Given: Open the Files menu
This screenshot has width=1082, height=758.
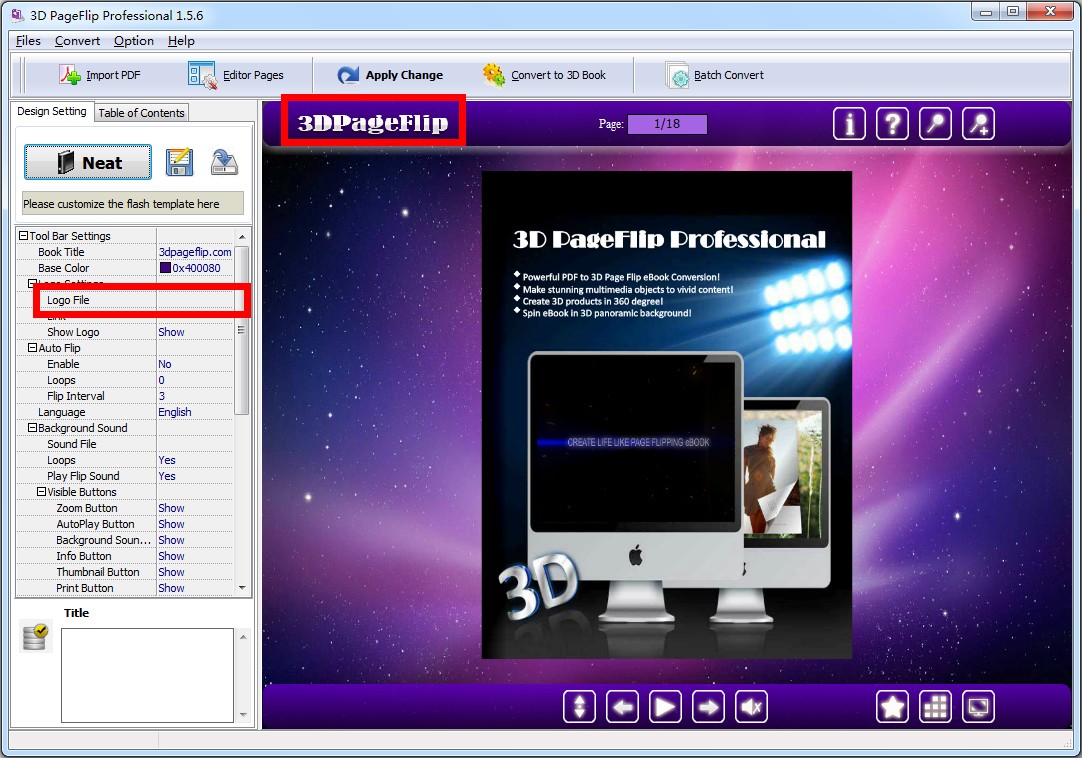Looking at the screenshot, I should pos(28,41).
